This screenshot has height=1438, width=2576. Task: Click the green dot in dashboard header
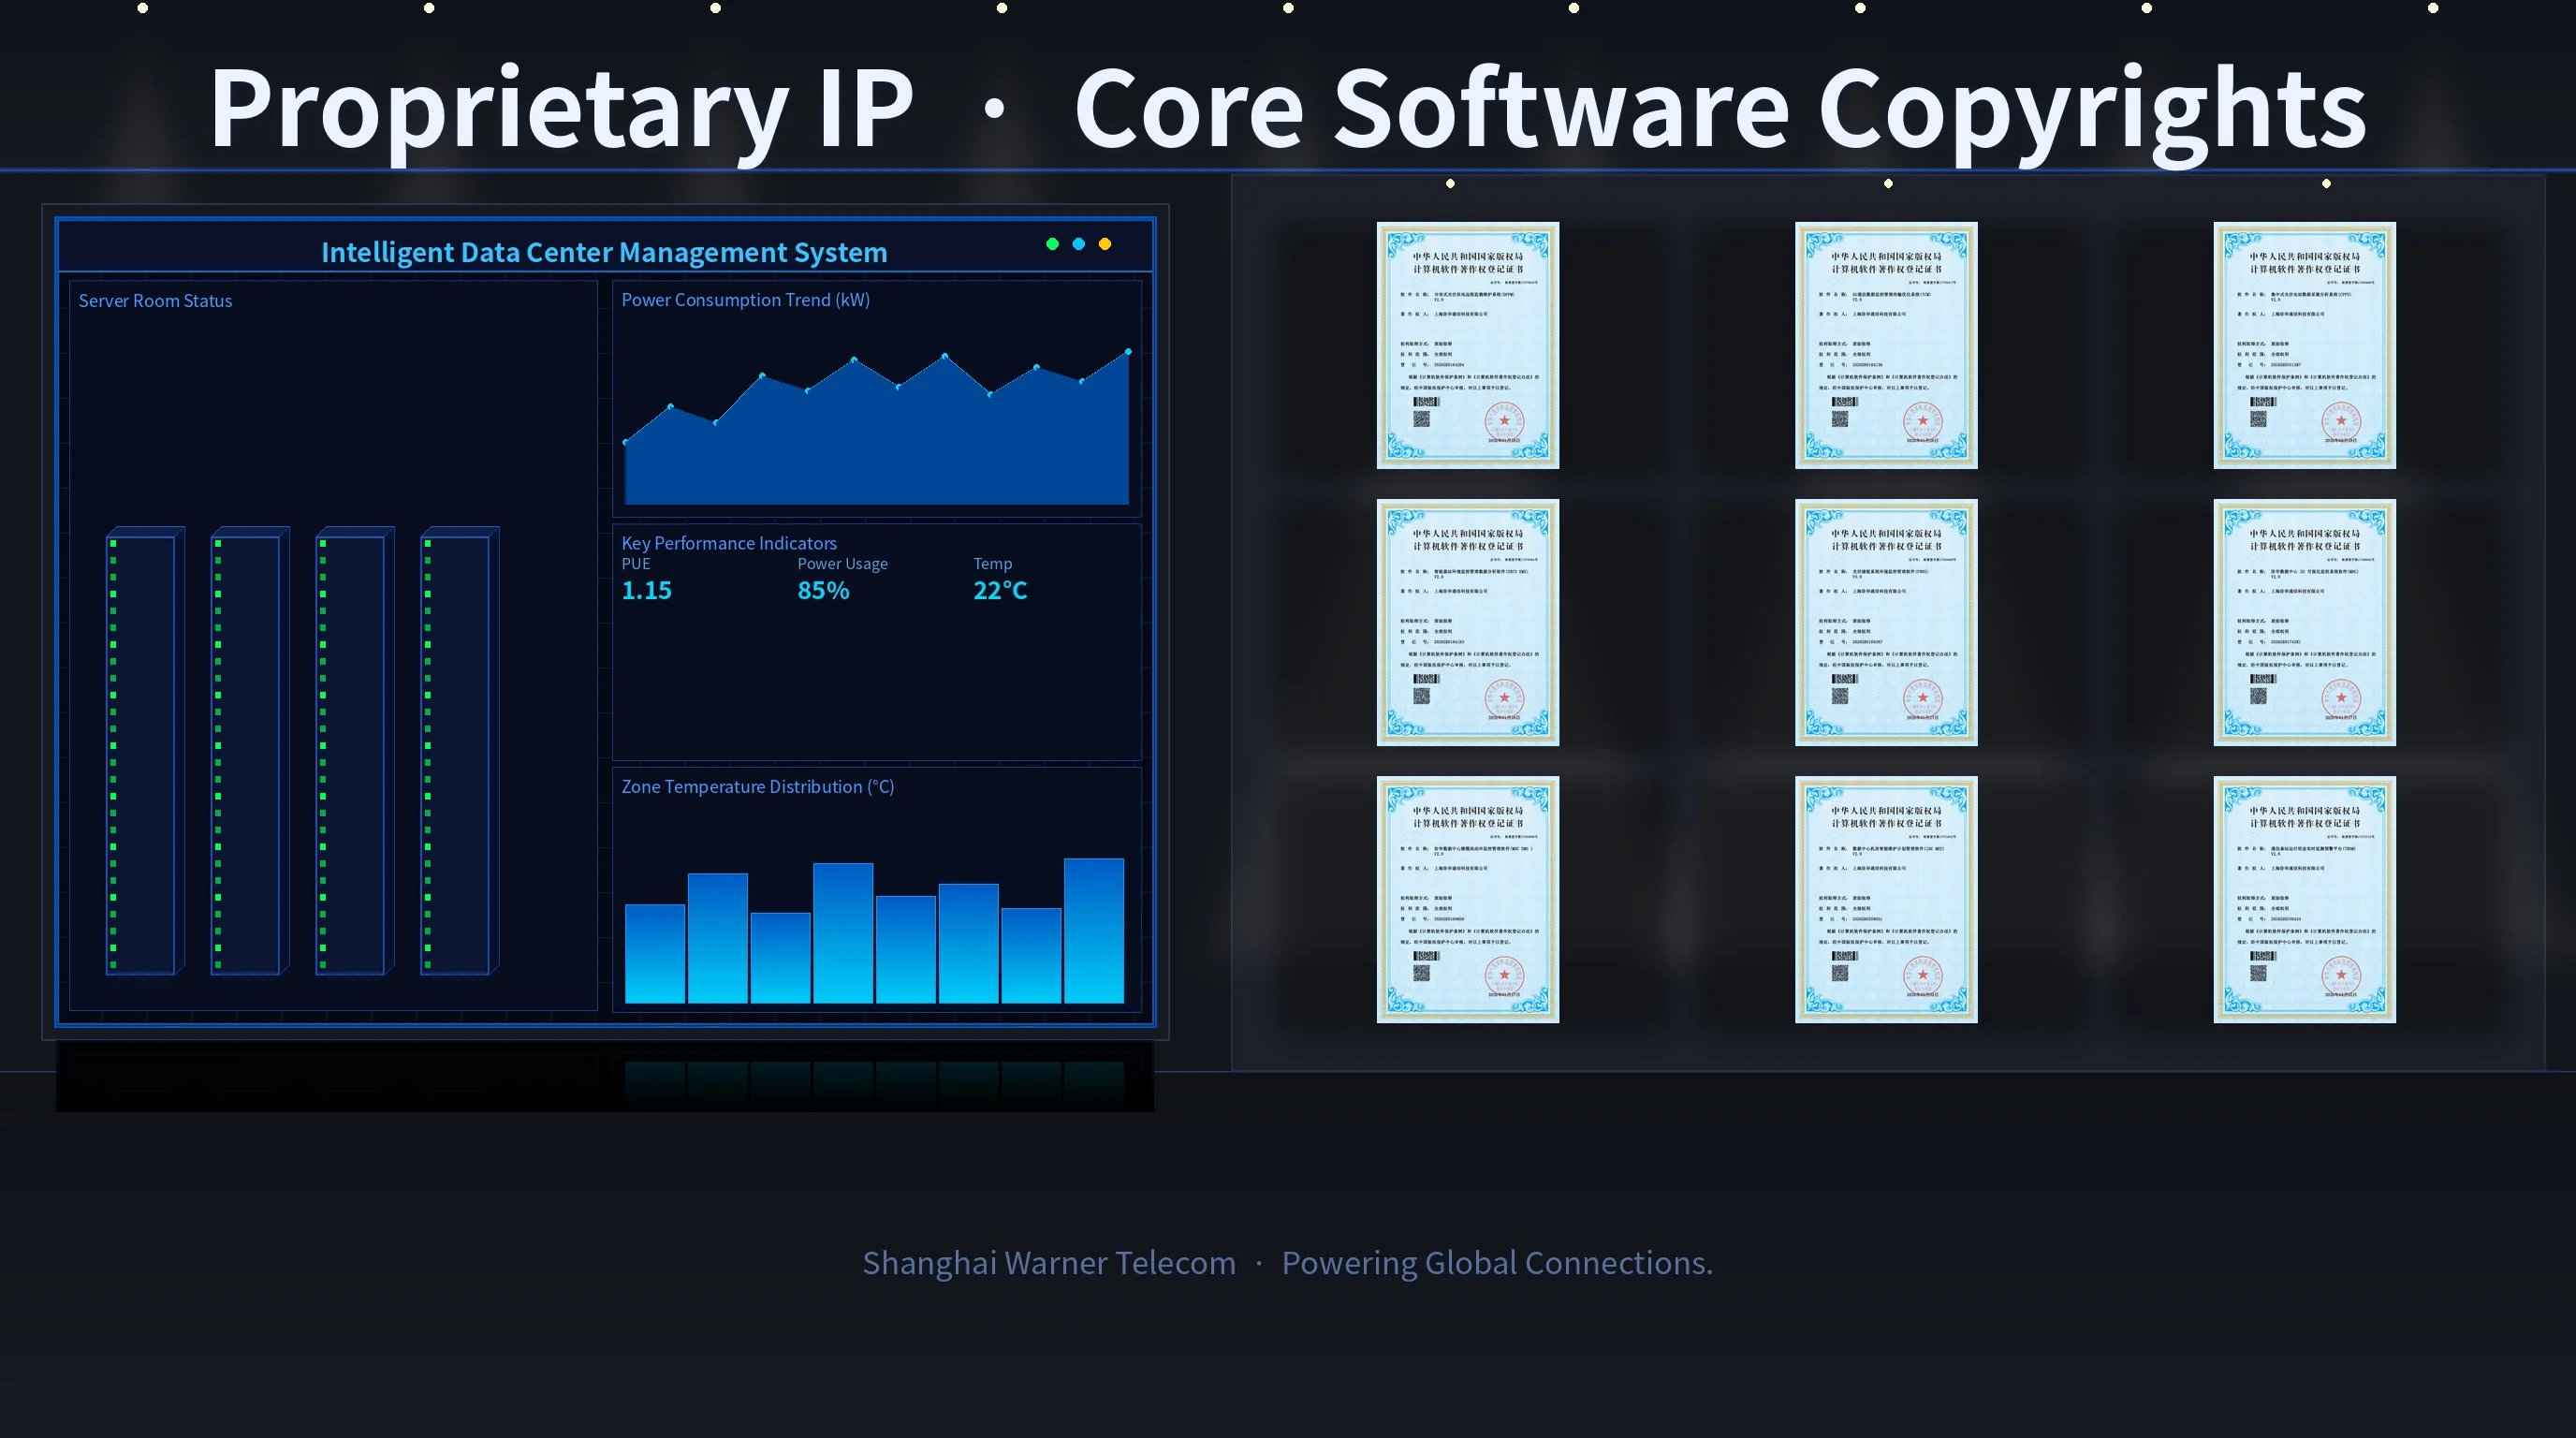tap(1052, 244)
